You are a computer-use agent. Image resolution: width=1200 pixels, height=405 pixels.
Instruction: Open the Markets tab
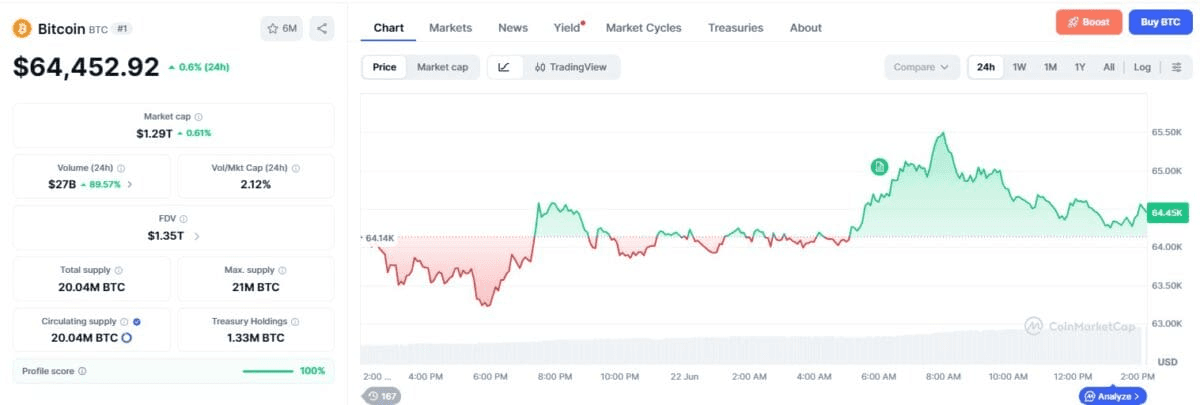pos(450,28)
